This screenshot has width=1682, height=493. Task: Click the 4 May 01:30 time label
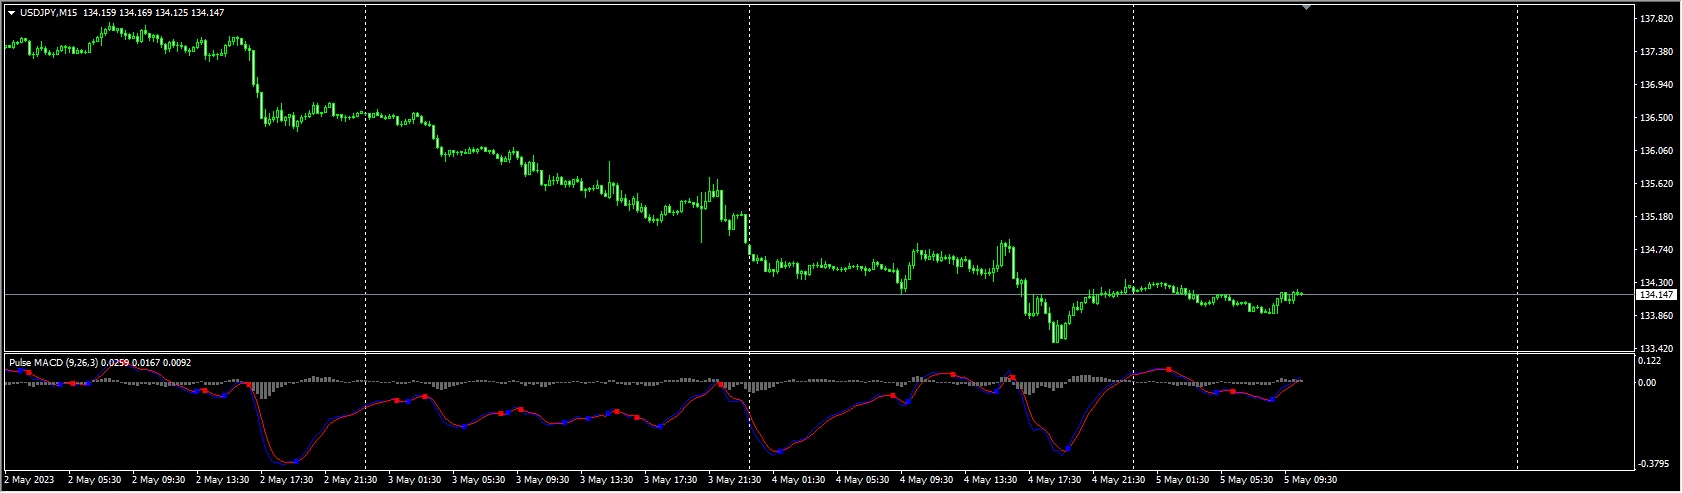click(799, 480)
